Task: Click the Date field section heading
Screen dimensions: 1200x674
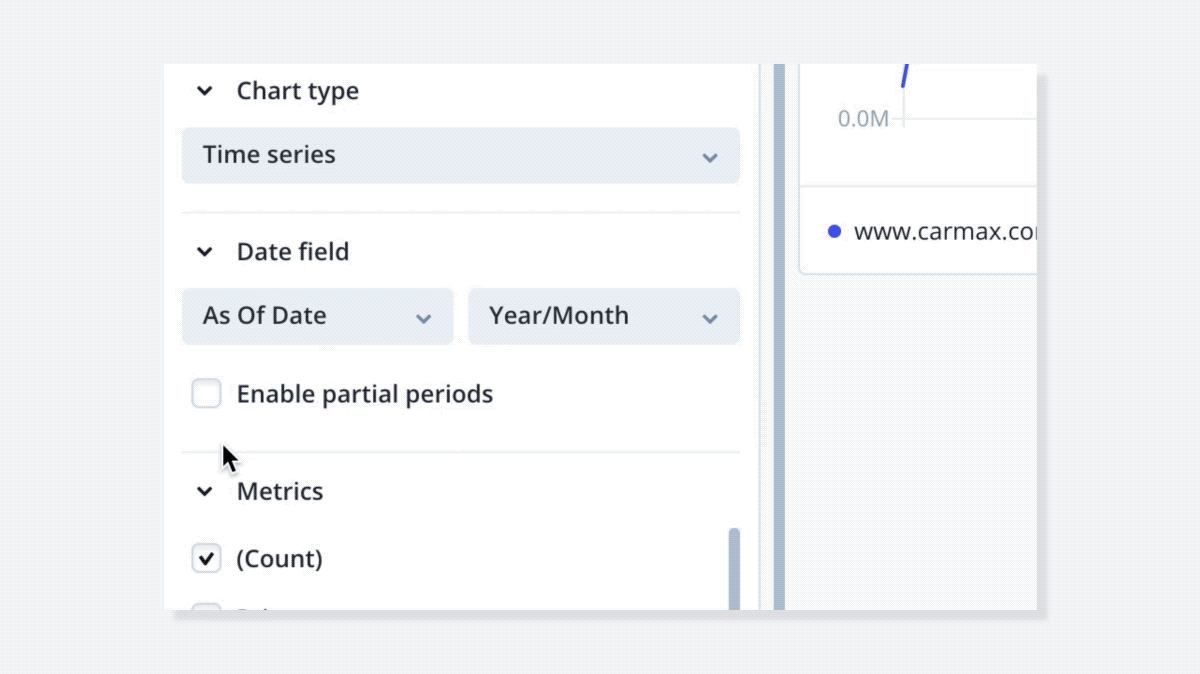Action: click(x=293, y=252)
